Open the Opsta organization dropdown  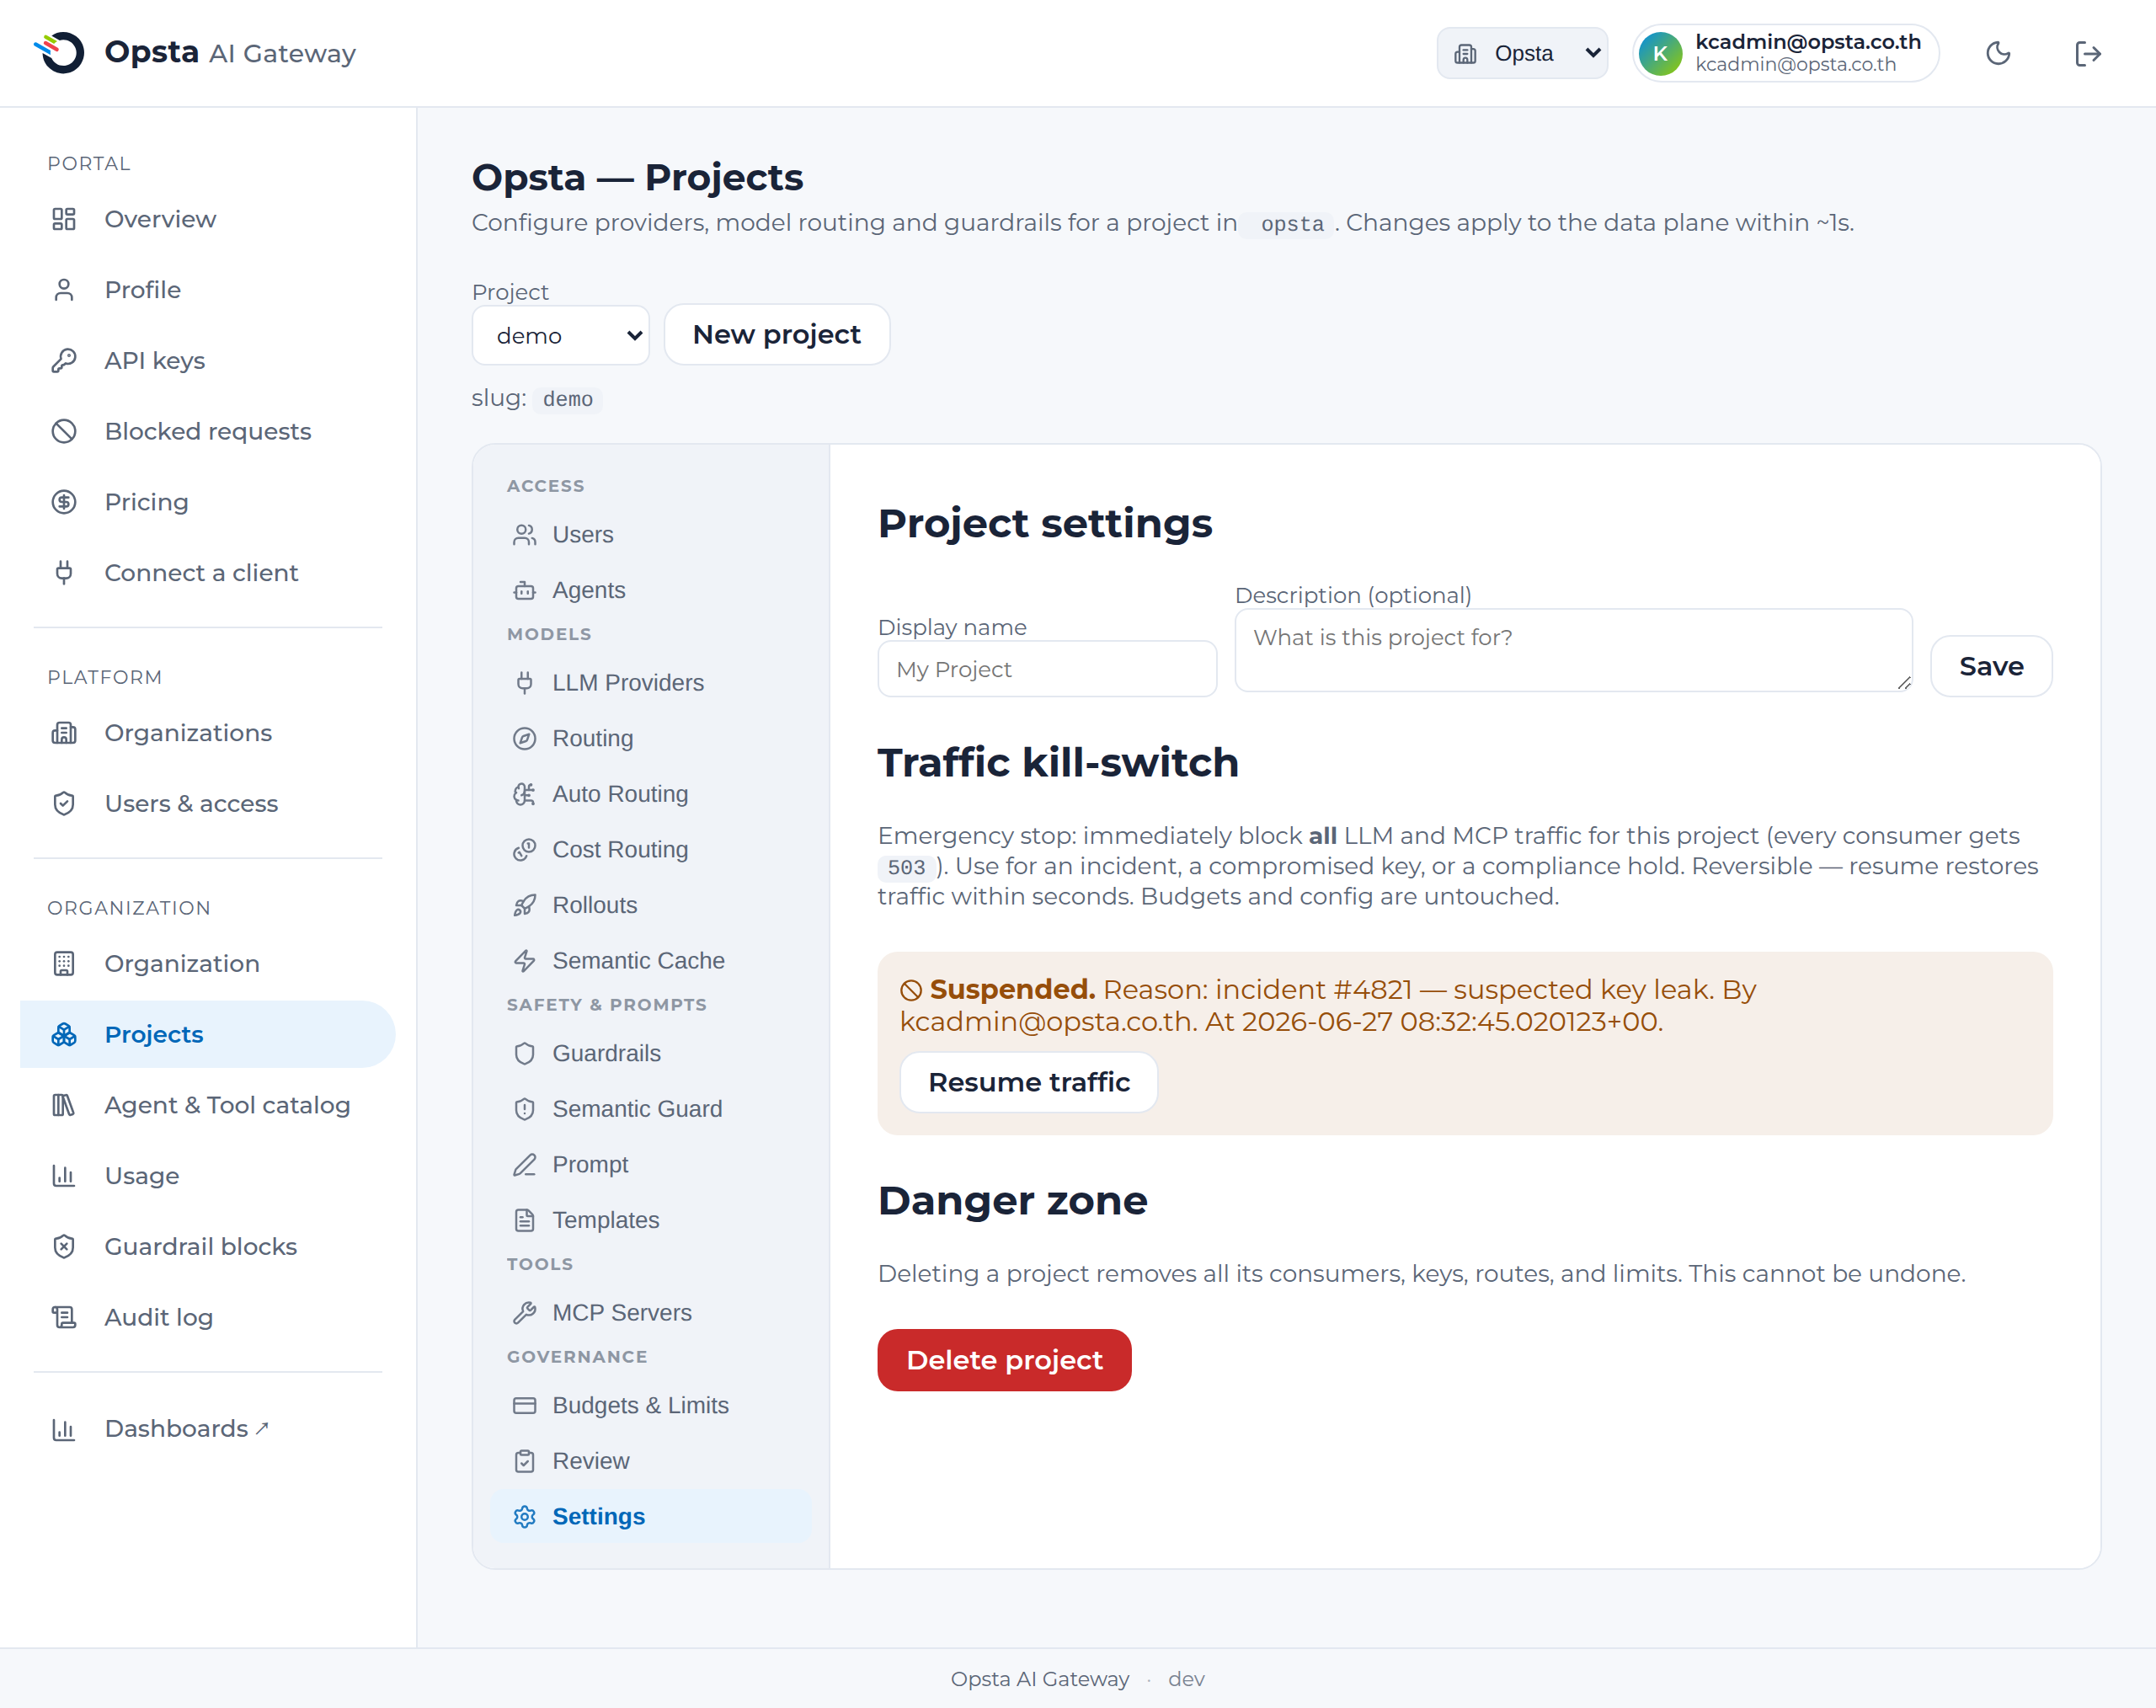[x=1522, y=53]
